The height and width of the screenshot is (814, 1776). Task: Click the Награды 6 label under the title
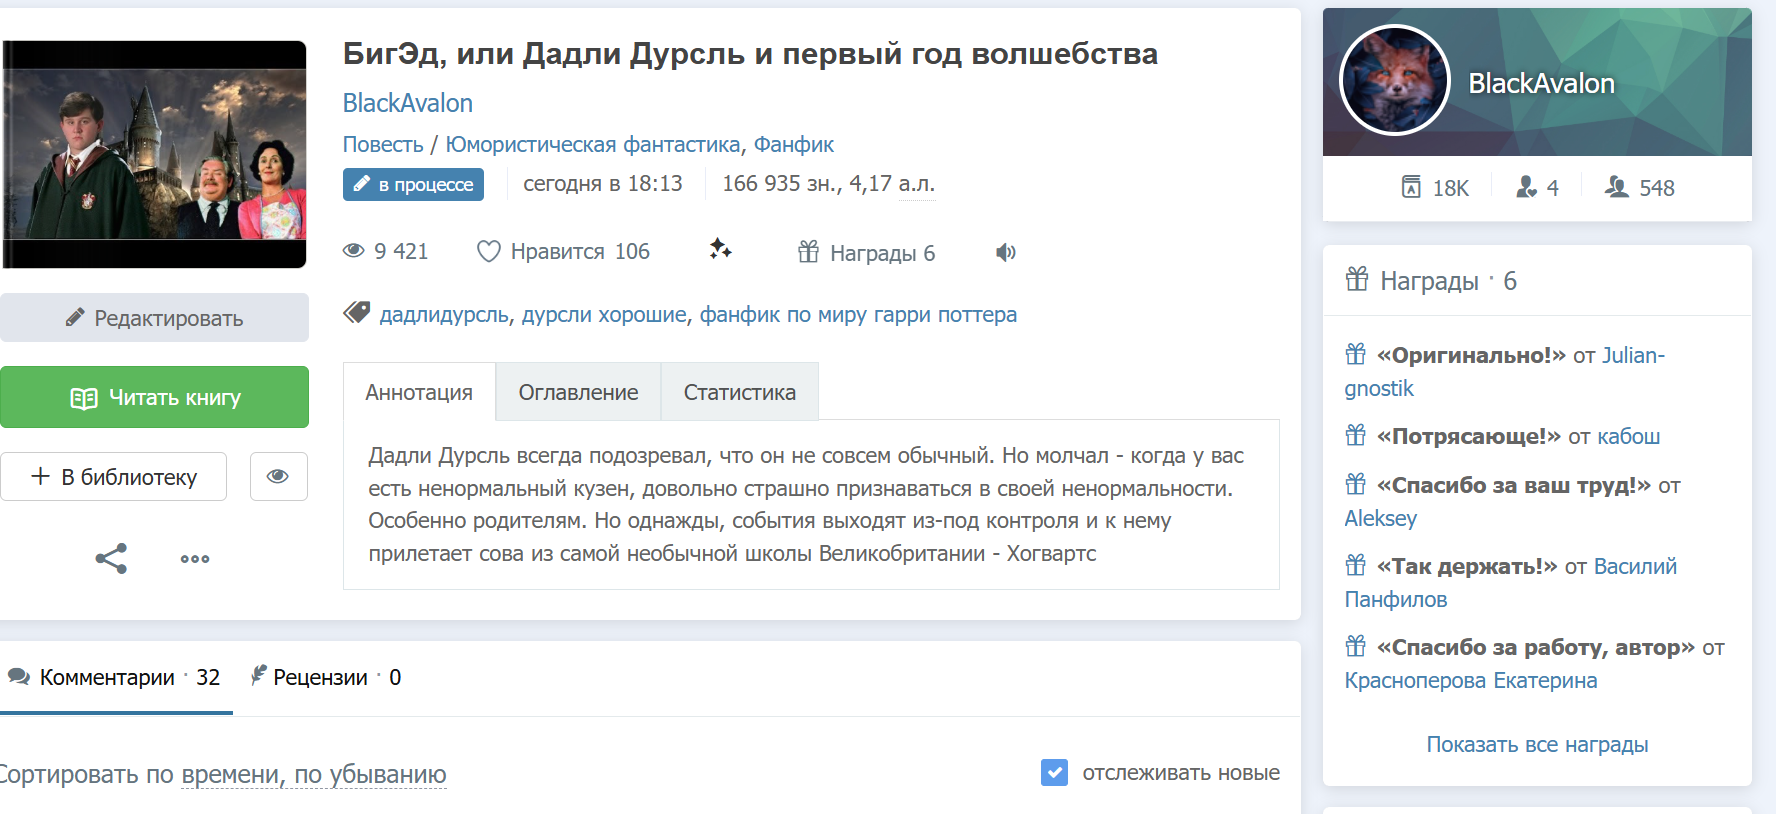coord(882,254)
